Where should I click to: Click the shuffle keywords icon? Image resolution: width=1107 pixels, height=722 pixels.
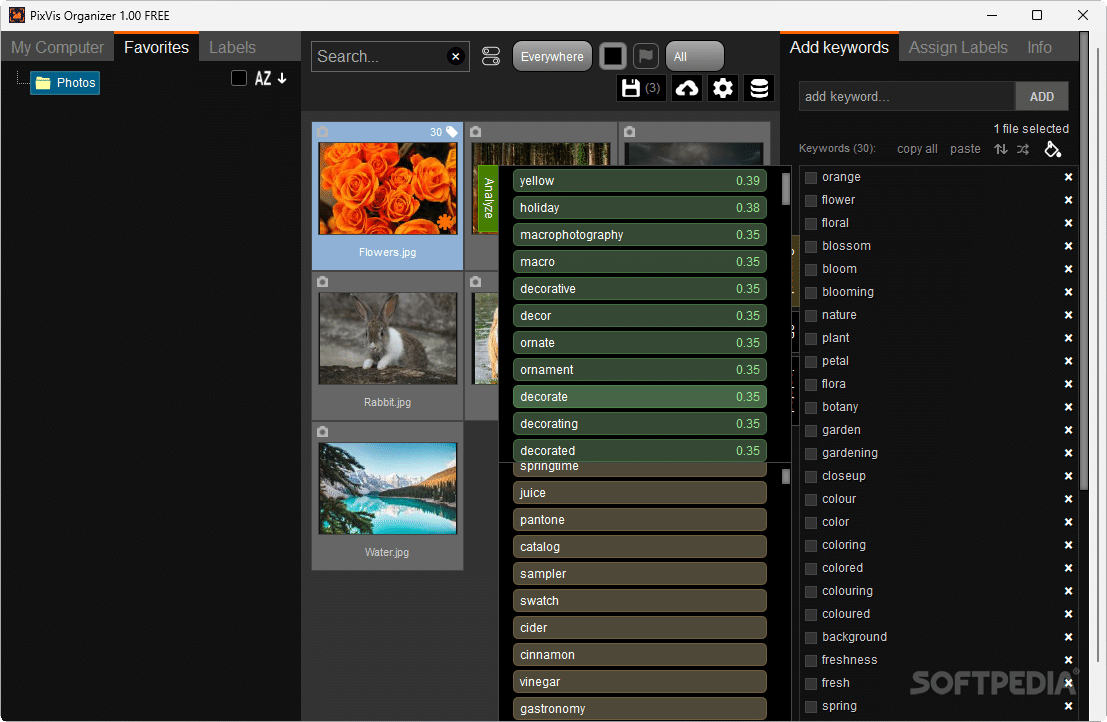[1021, 149]
